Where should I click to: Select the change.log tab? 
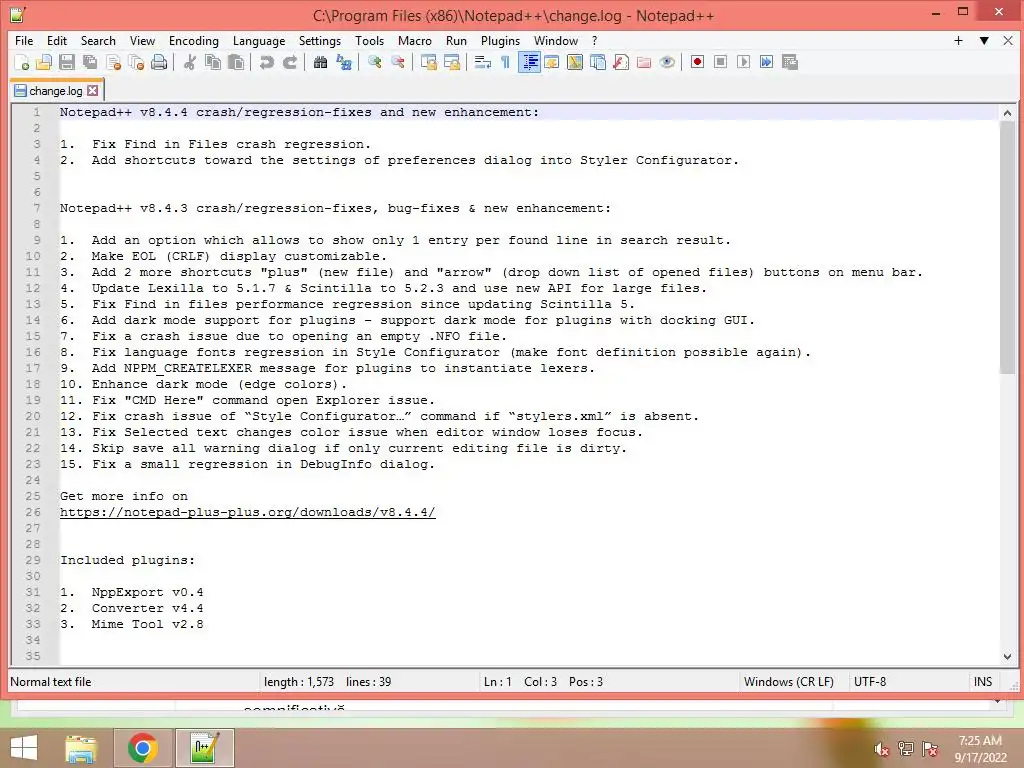click(56, 91)
